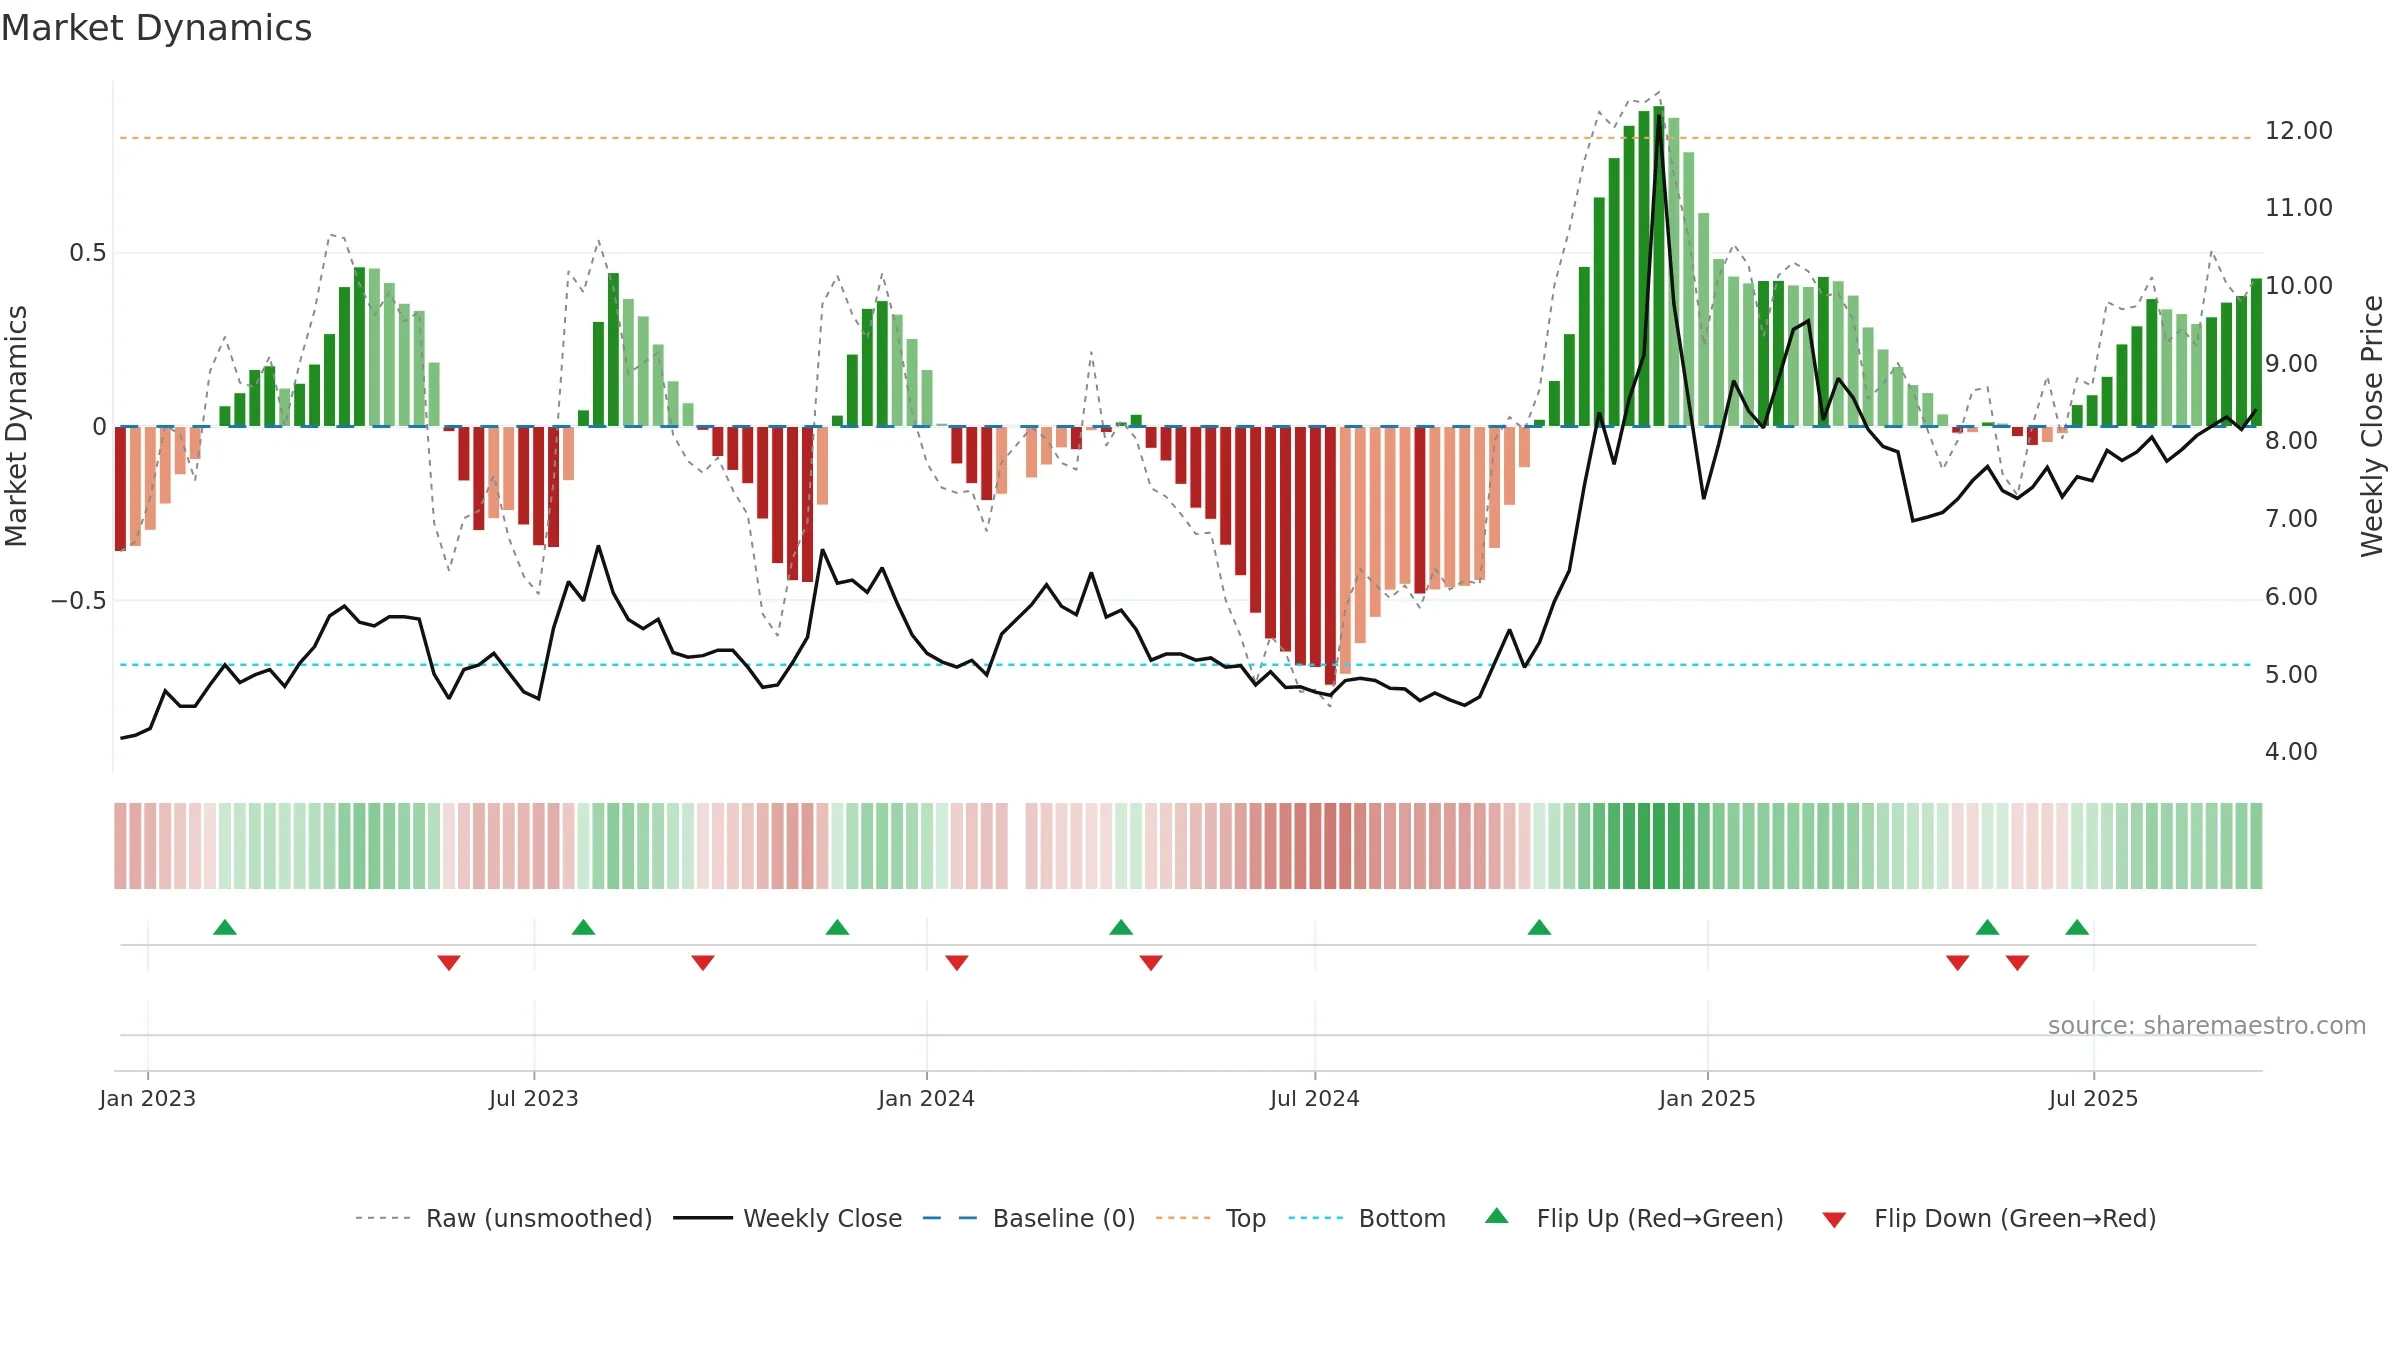Click the 5.00 price tick label
This screenshot has height=1350, width=2400.
pos(2291,675)
